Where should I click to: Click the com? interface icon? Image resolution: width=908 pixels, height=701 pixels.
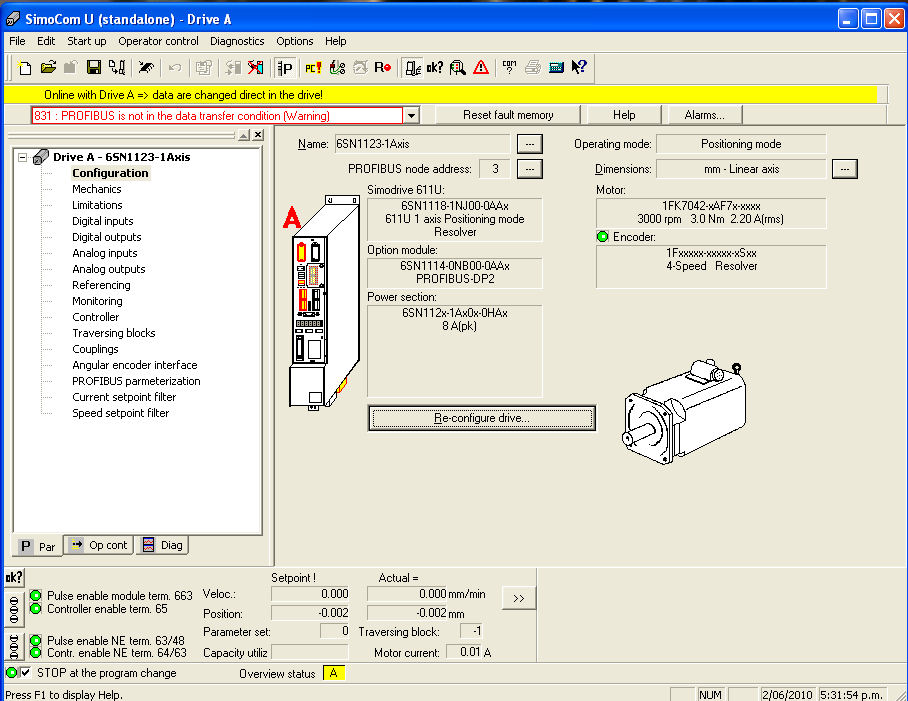509,68
